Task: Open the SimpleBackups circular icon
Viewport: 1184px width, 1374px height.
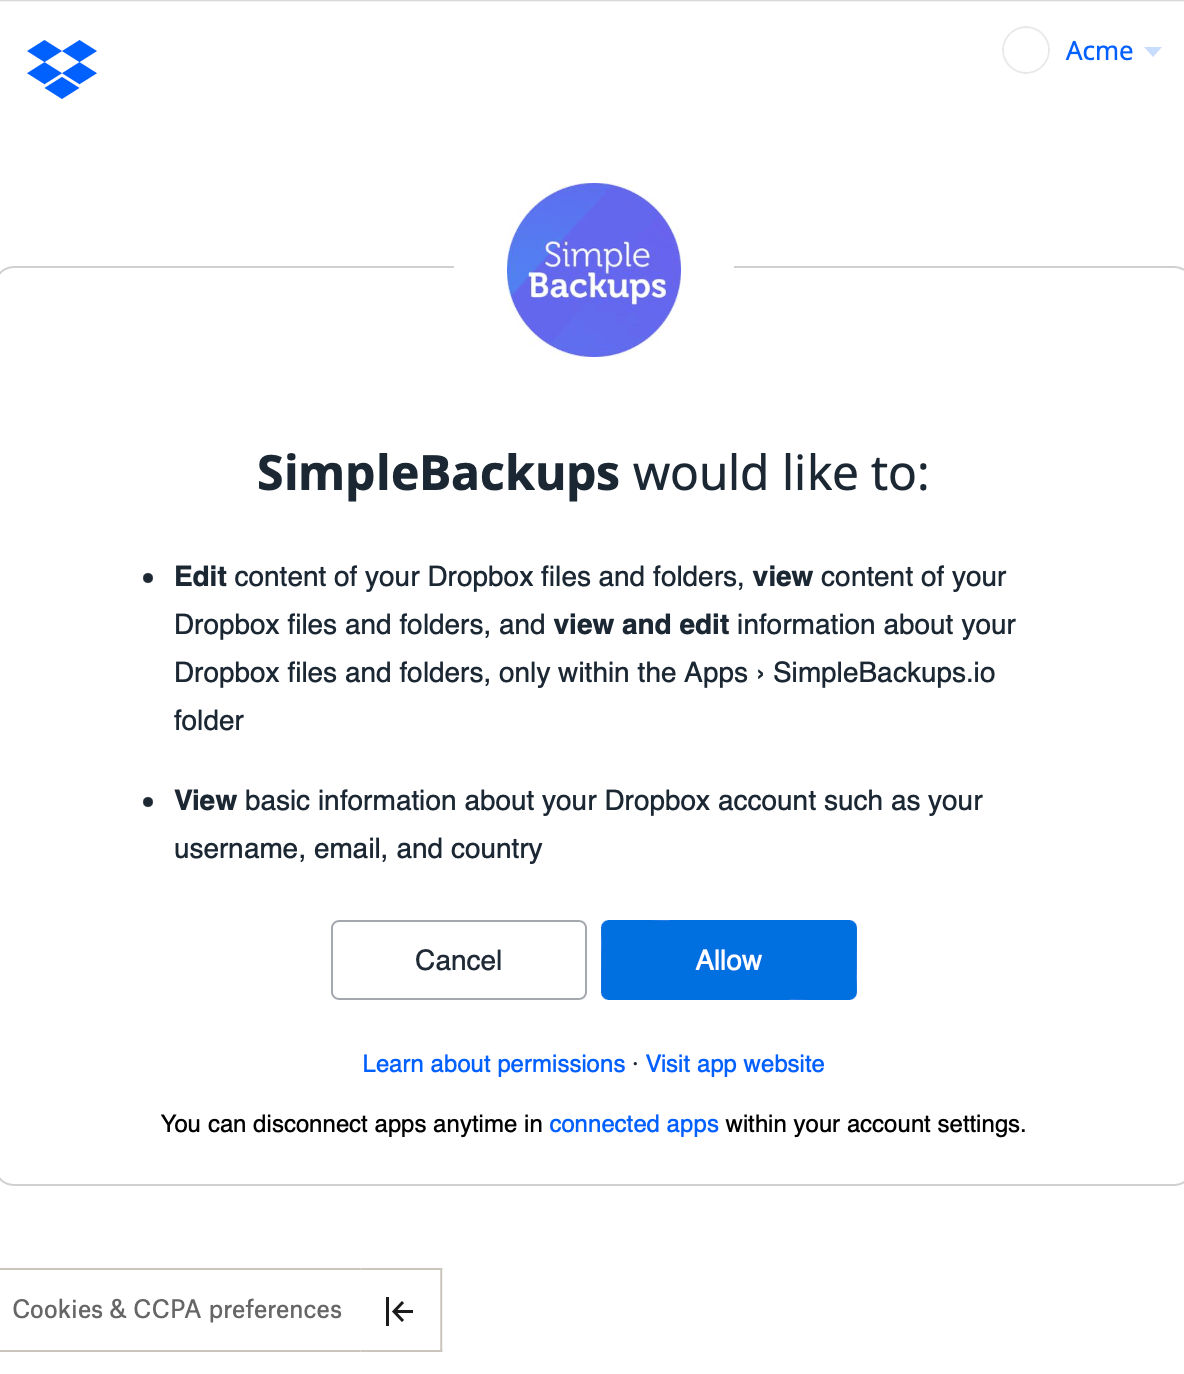Action: [x=593, y=269]
